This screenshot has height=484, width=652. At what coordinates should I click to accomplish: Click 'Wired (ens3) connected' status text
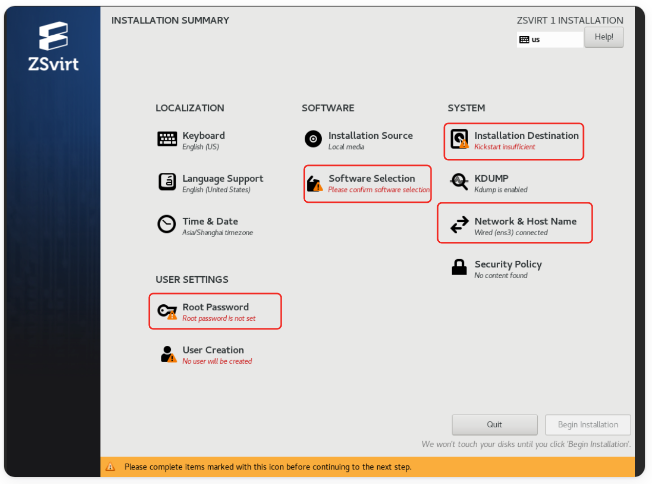click(x=511, y=232)
